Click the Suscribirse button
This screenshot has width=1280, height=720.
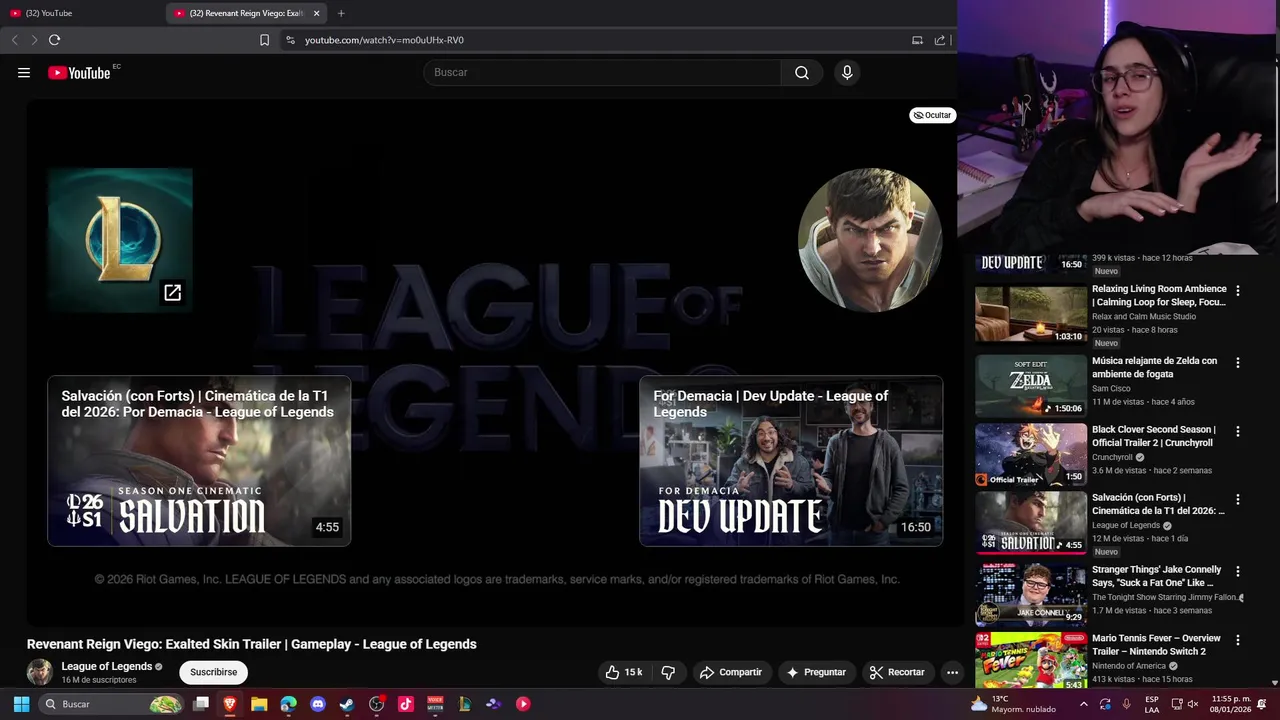click(x=214, y=672)
